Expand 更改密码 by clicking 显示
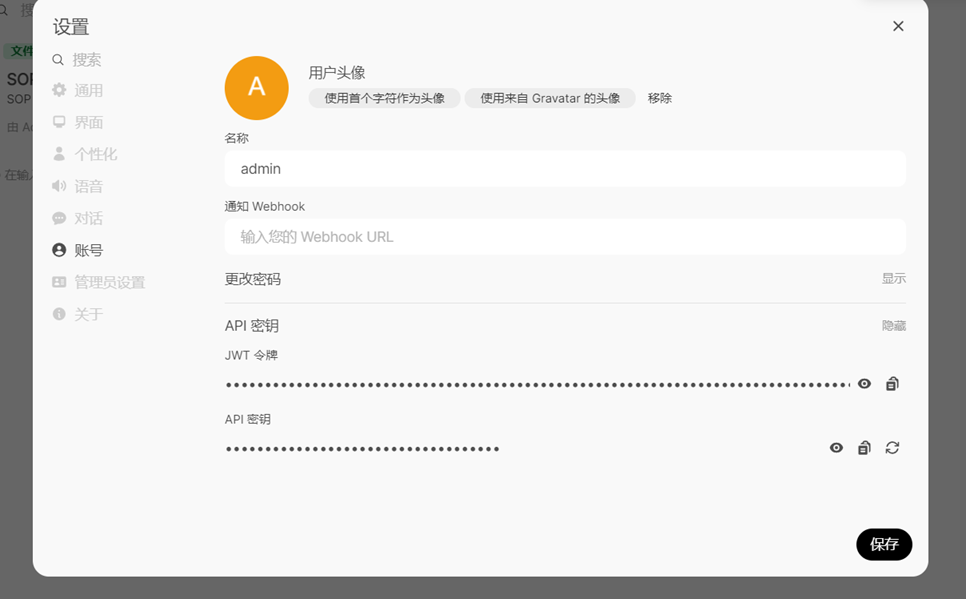Screen dimensions: 966x599 click(x=893, y=279)
